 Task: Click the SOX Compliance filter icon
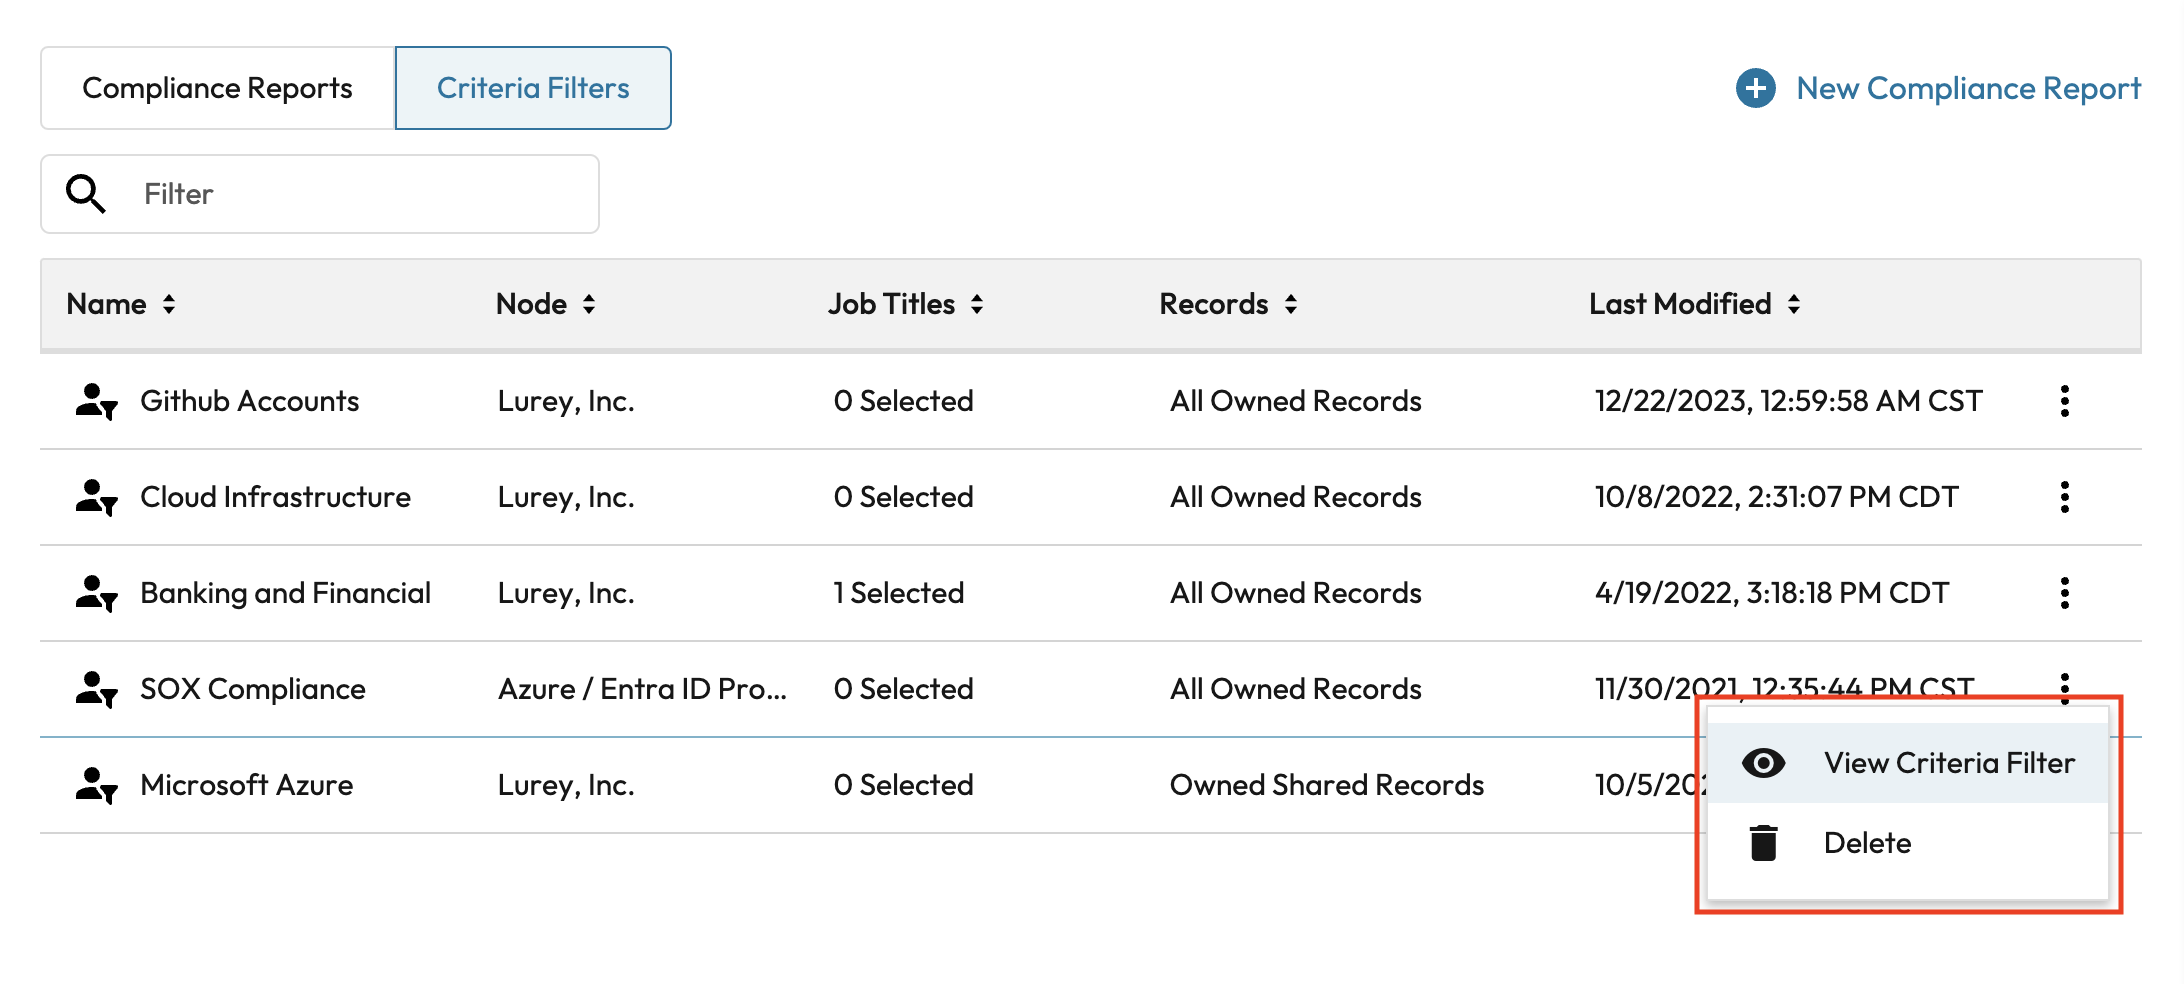pyautogui.click(x=96, y=690)
